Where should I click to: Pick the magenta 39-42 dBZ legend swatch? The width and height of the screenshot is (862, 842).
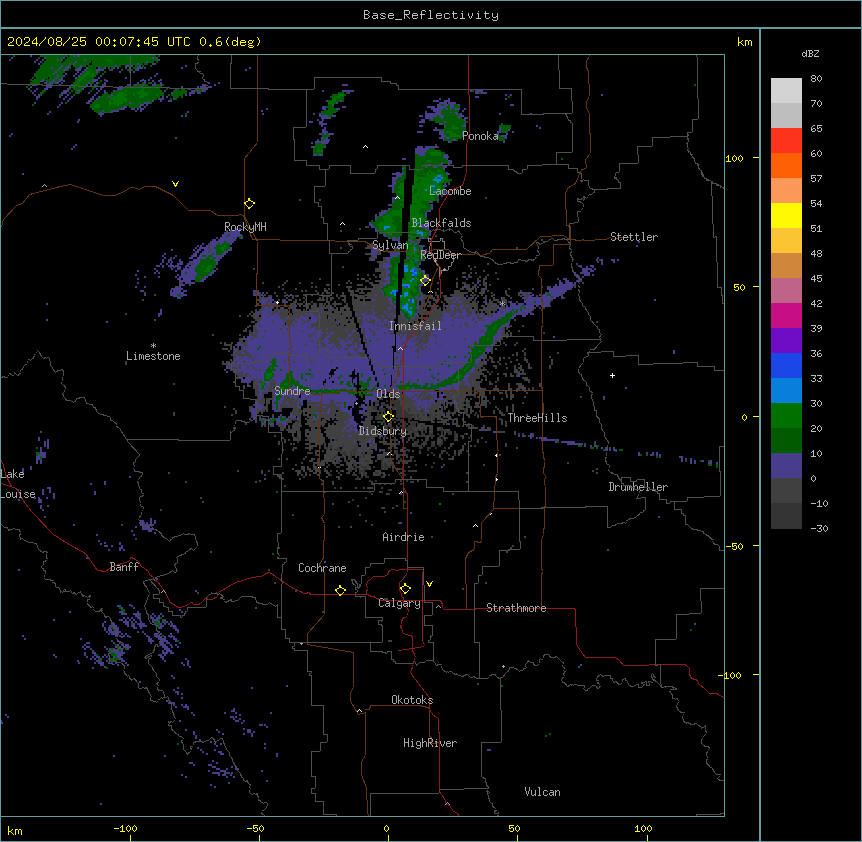tap(786, 316)
